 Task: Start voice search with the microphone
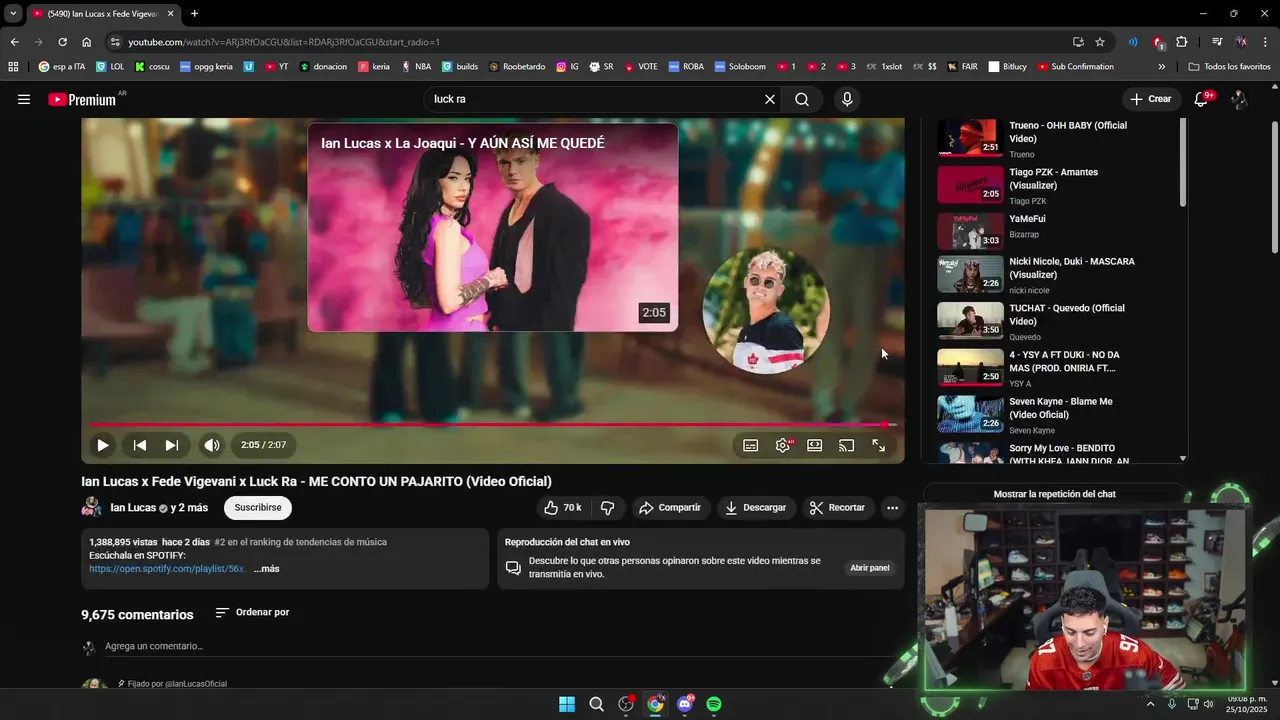(x=847, y=99)
